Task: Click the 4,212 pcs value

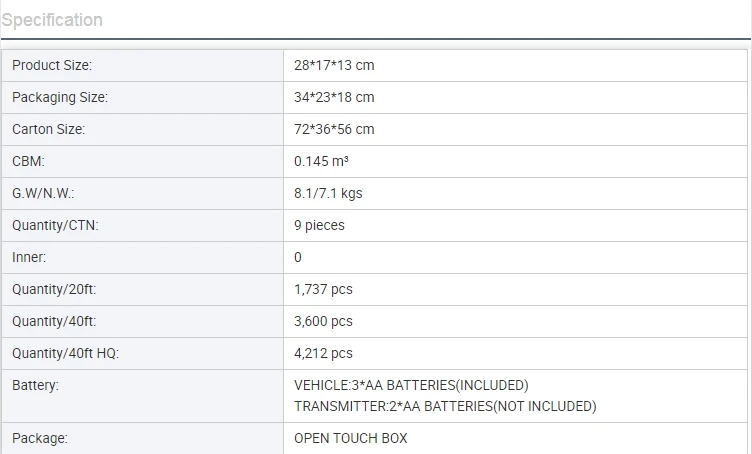Action: 323,353
